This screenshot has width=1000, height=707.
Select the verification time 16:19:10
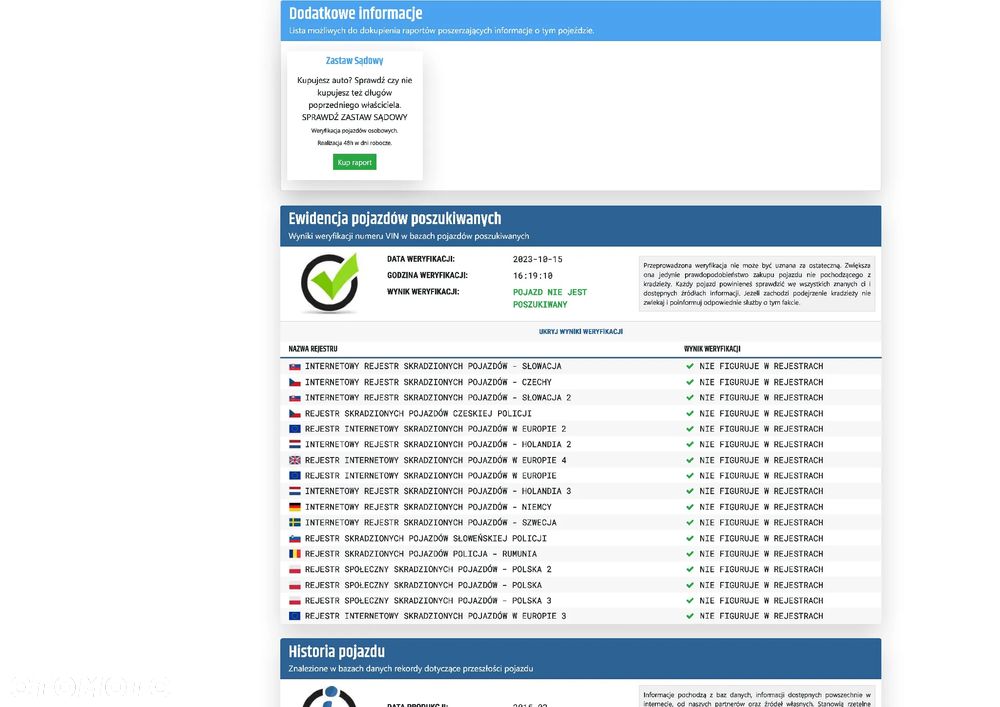point(533,276)
